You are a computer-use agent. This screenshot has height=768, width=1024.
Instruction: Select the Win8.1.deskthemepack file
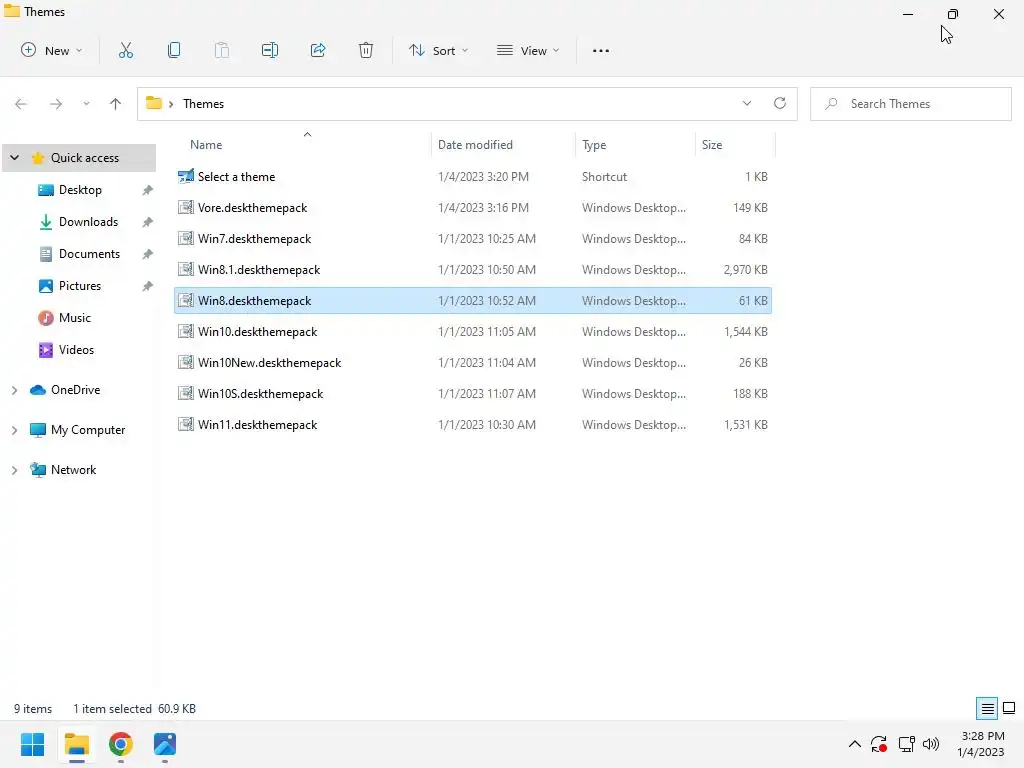click(473, 270)
